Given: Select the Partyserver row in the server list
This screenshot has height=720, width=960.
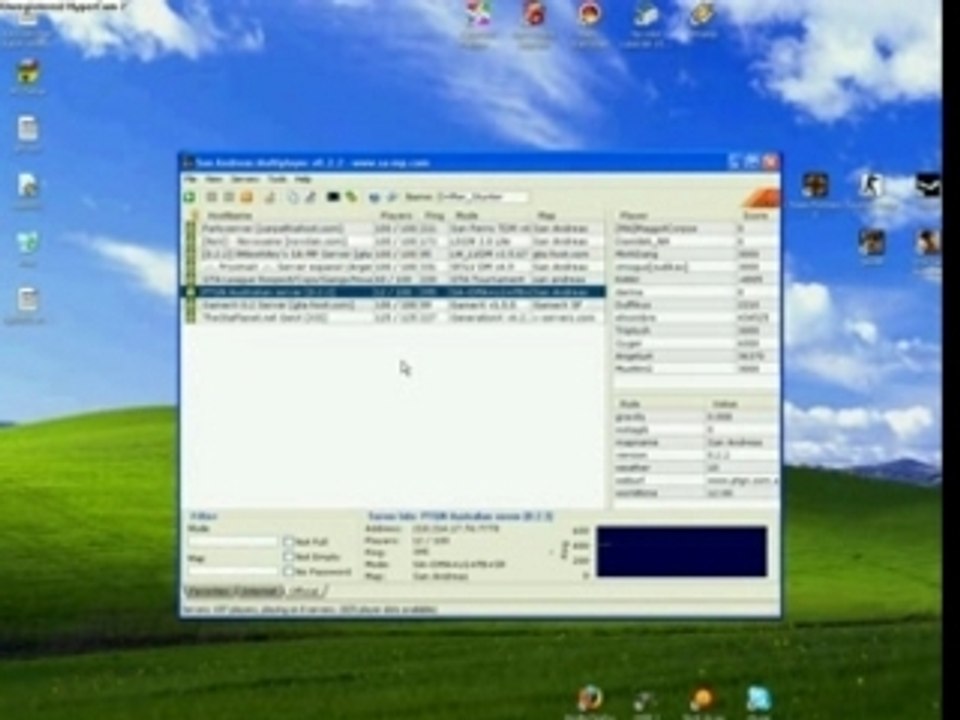Looking at the screenshot, I should [x=395, y=228].
